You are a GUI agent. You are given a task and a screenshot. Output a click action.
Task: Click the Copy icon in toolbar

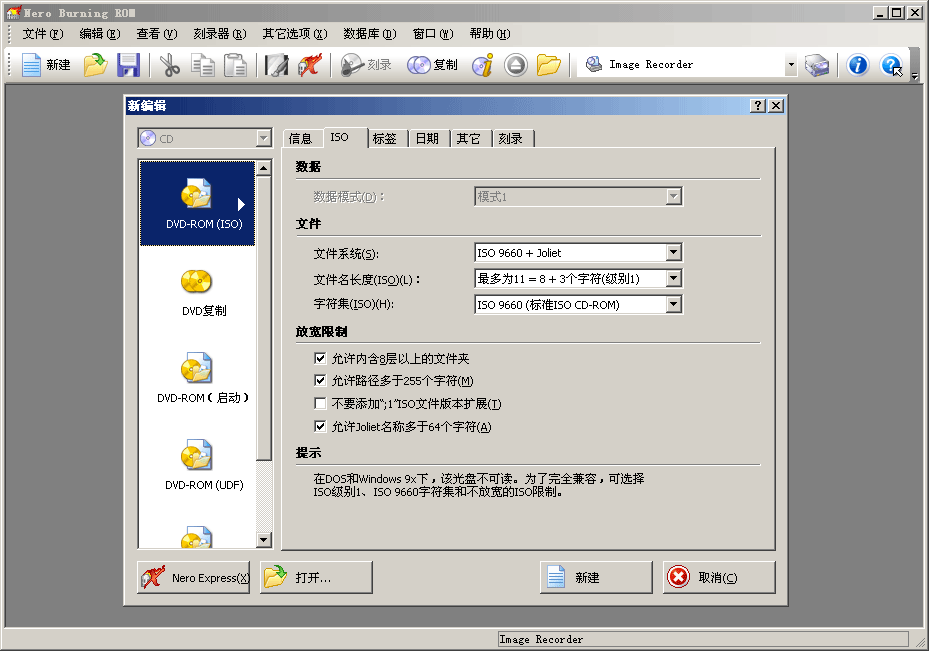[203, 65]
